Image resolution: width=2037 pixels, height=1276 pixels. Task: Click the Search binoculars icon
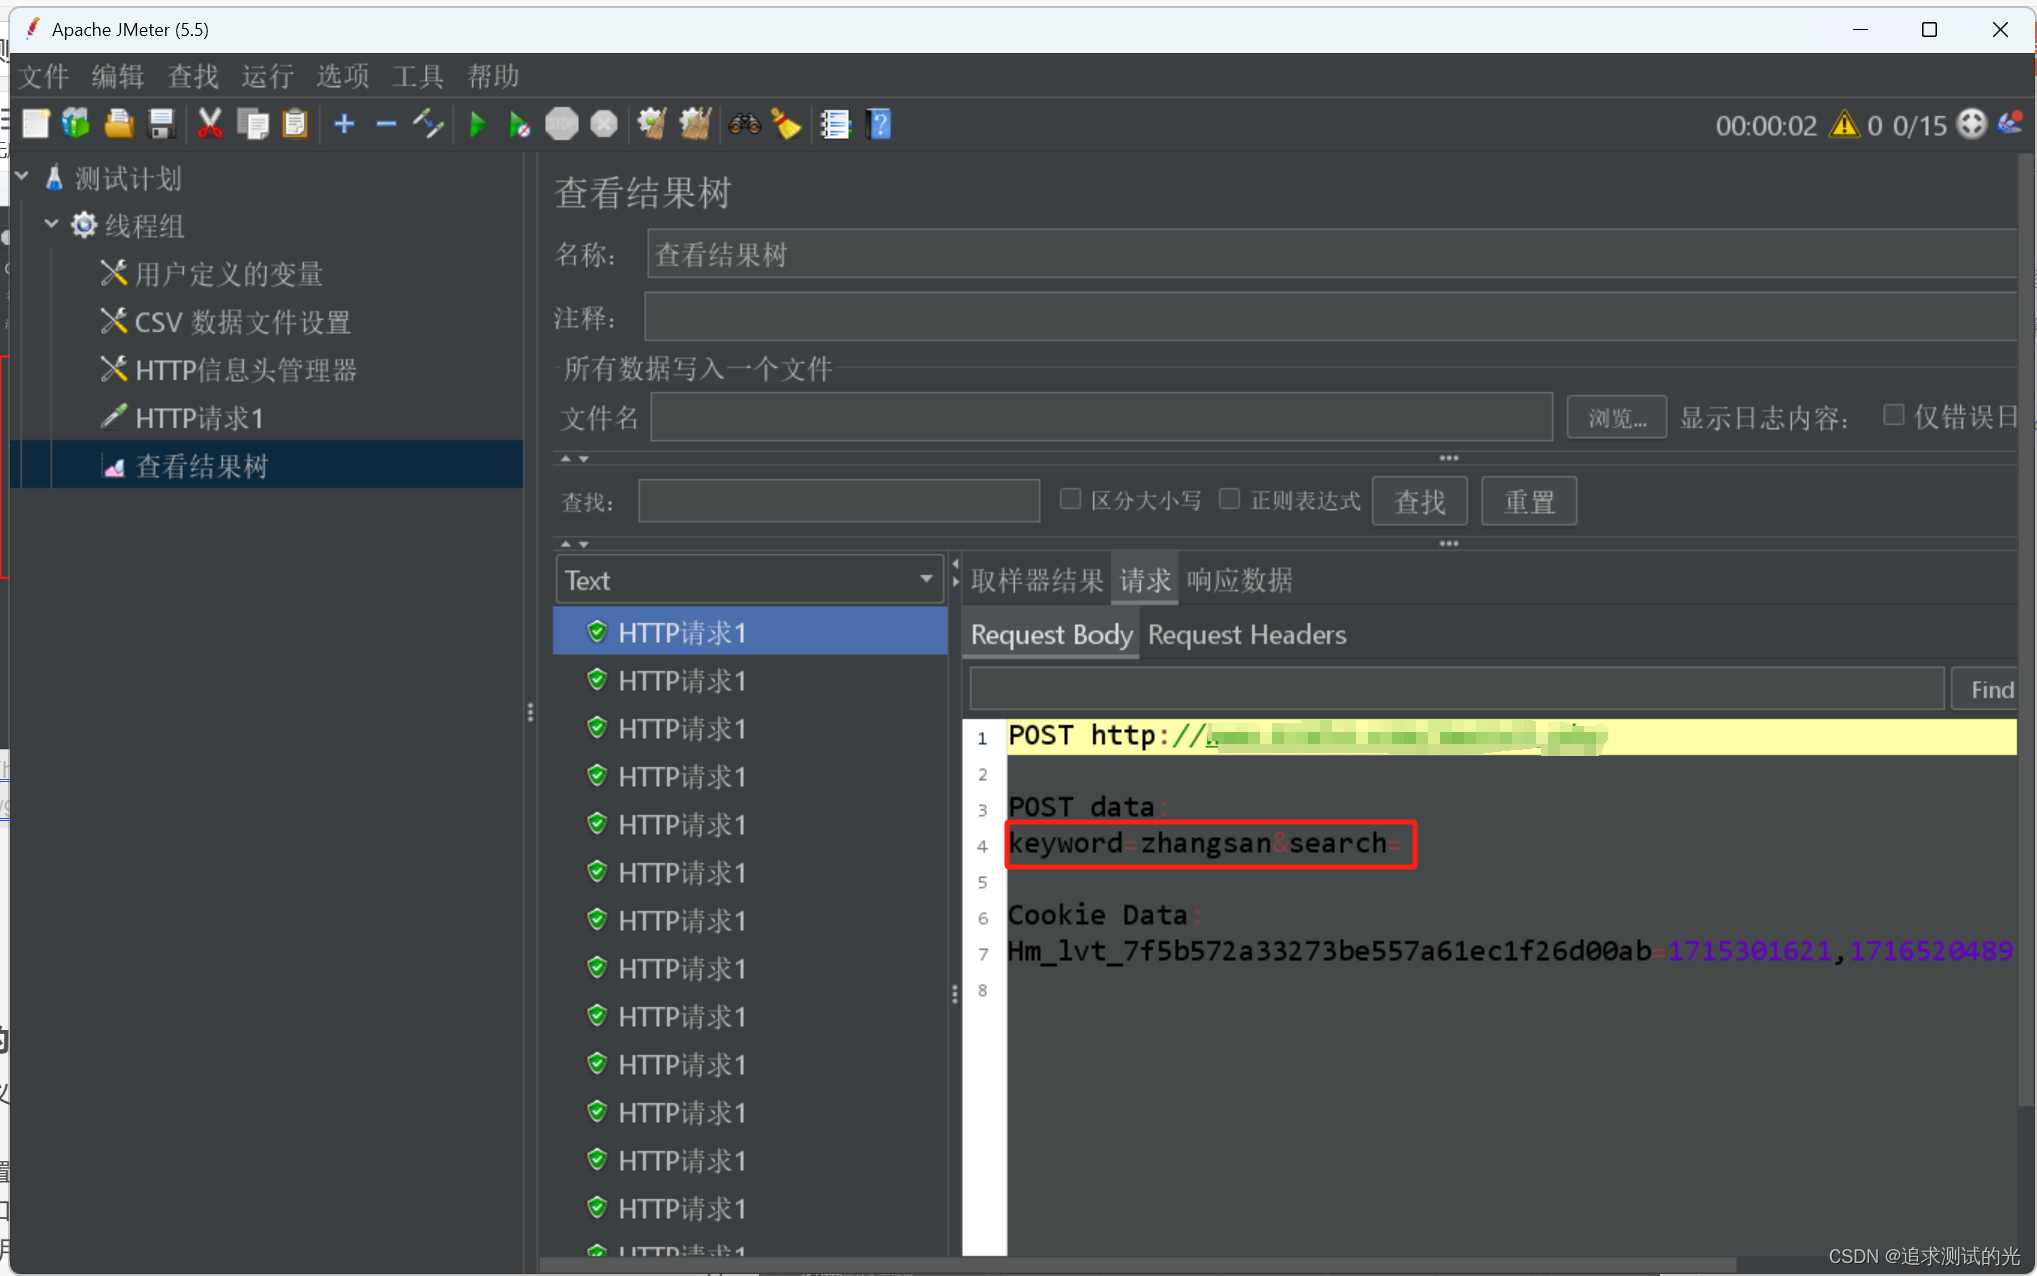(745, 124)
